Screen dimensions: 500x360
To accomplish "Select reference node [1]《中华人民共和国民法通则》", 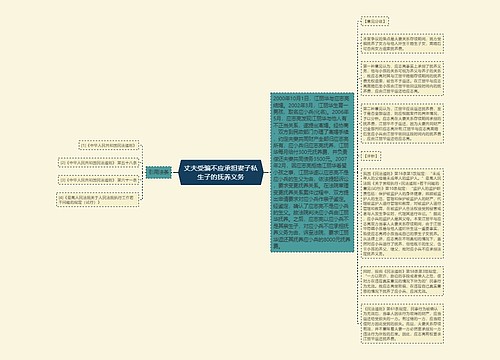I will tap(109, 146).
